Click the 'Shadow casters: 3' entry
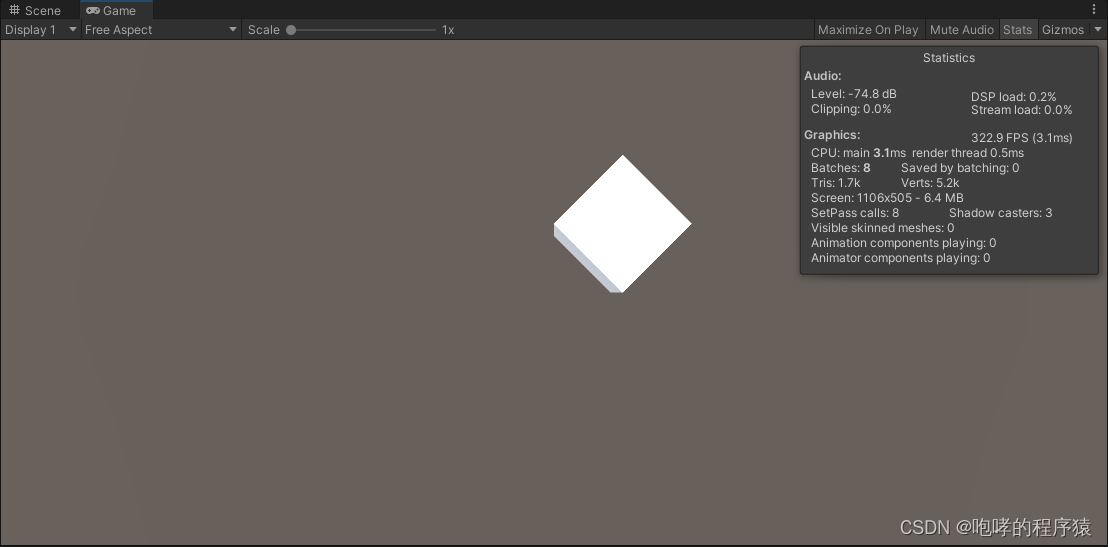 tap(1000, 213)
